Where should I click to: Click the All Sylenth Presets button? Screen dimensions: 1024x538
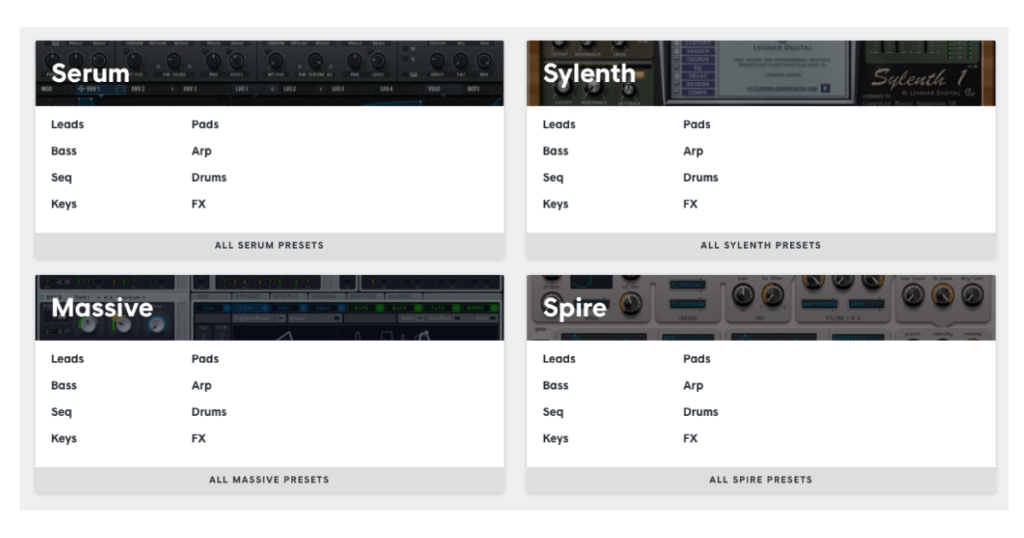pos(761,245)
